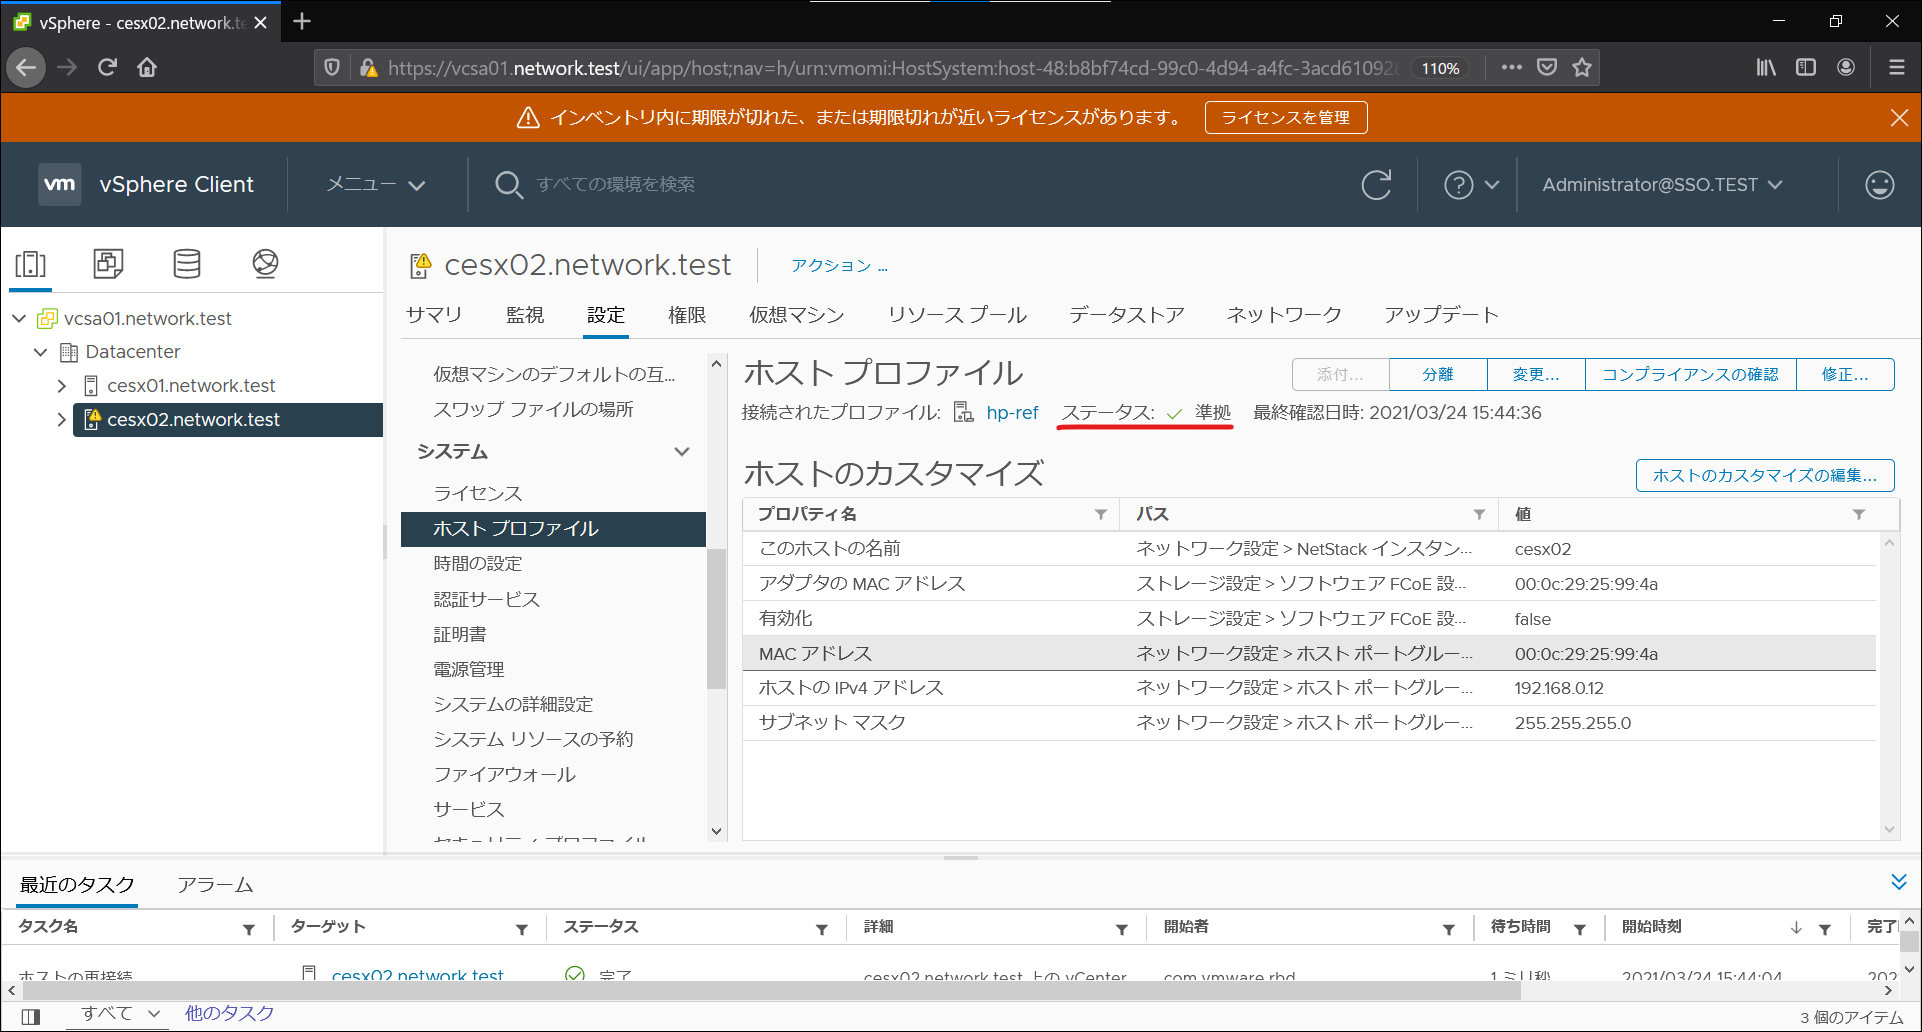Go back in browser history
Image resolution: width=1922 pixels, height=1032 pixels.
26,67
